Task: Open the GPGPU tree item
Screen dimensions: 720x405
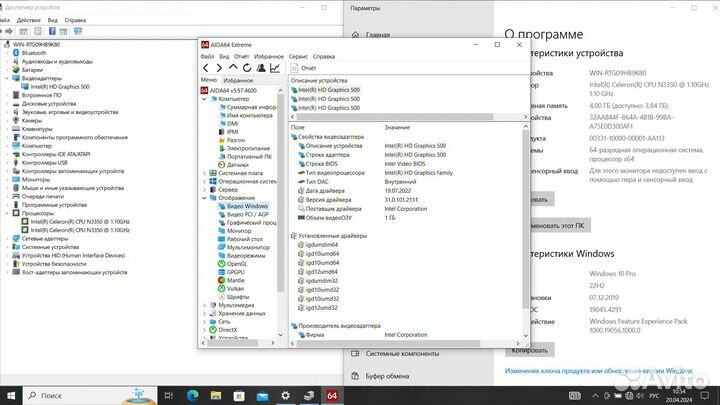Action: pyautogui.click(x=236, y=272)
